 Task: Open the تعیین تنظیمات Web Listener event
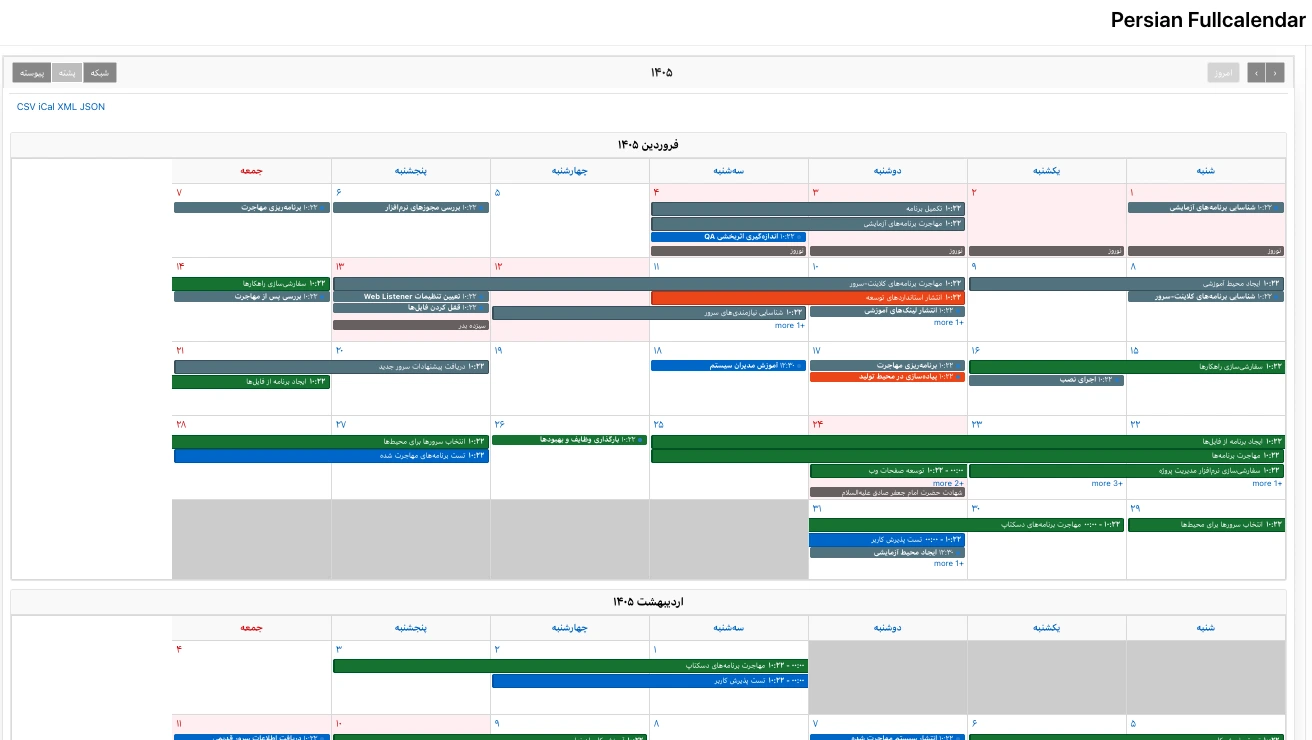[x=411, y=297]
